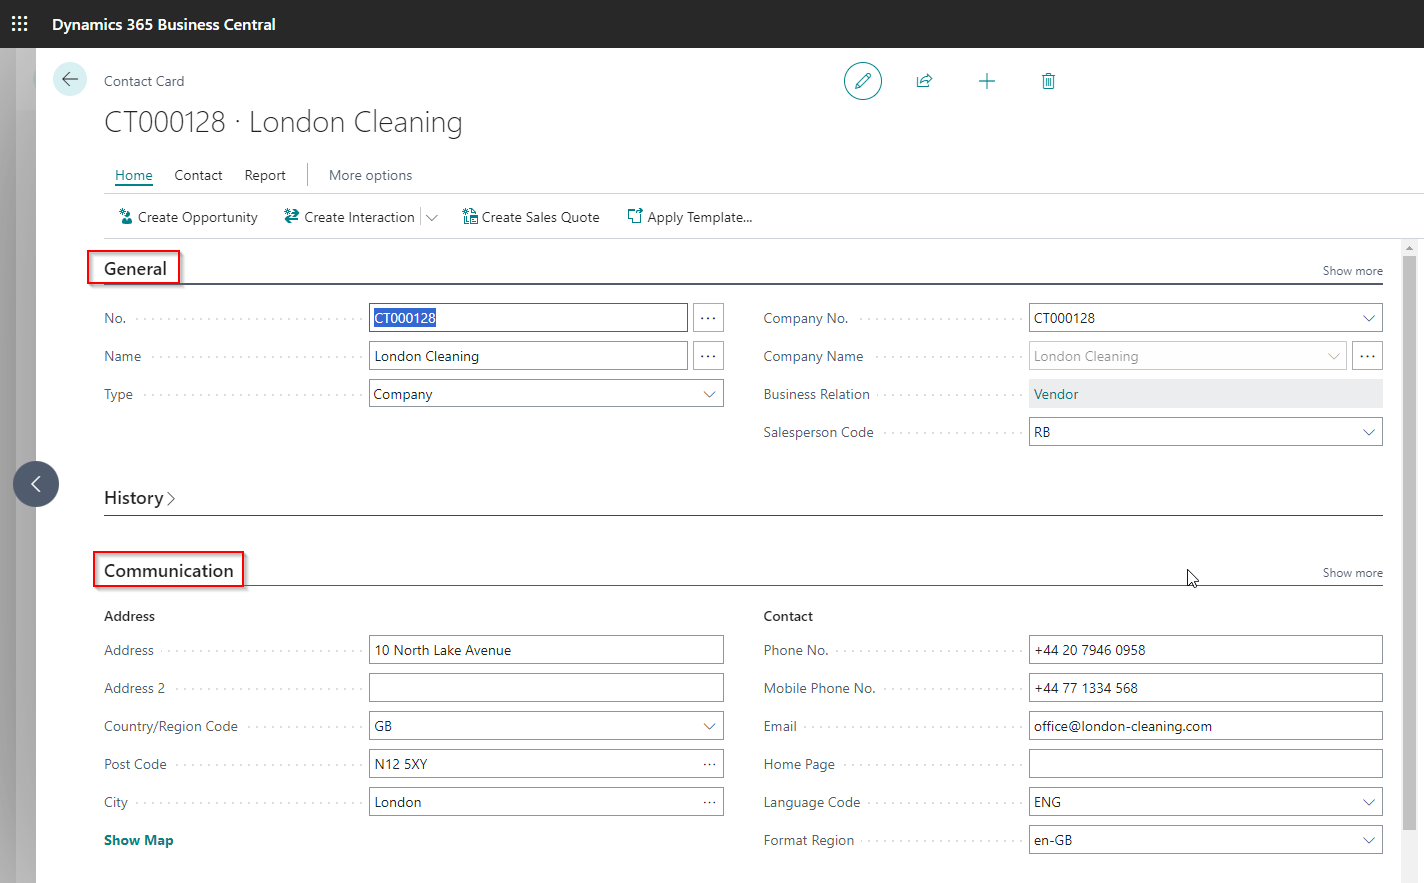Expand the Format Region dropdown
This screenshot has width=1424, height=883.
pyautogui.click(x=1368, y=840)
